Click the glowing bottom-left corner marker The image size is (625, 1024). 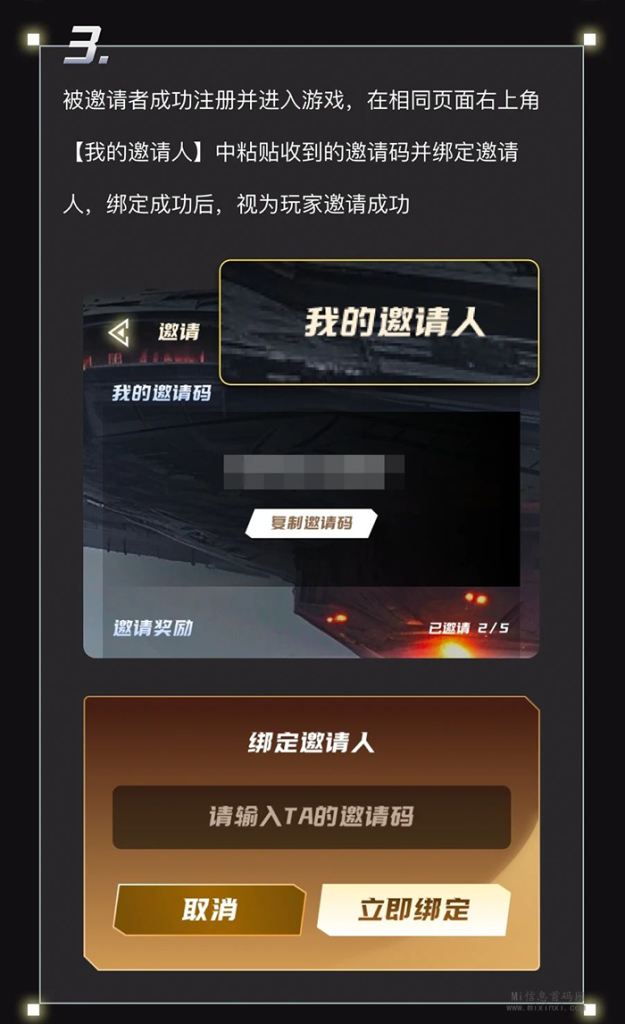pyautogui.click(x=33, y=1010)
